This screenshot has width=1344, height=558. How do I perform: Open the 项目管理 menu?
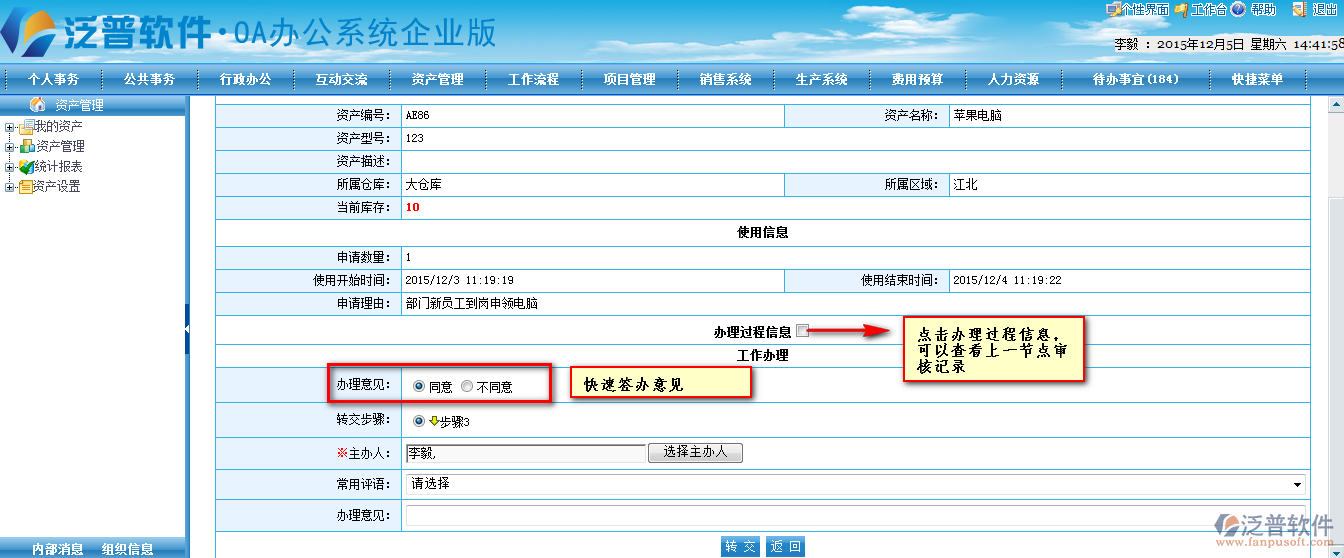629,79
